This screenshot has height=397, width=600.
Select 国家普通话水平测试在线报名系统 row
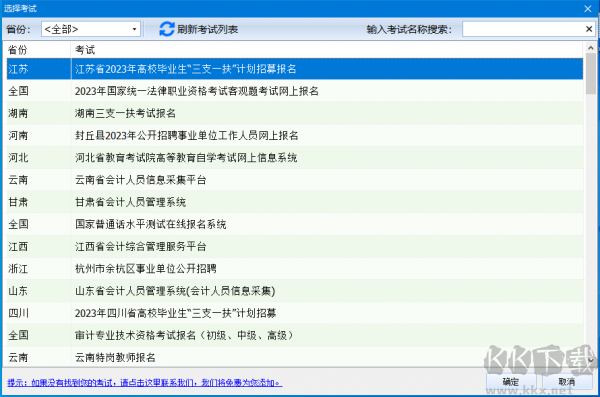coord(295,224)
